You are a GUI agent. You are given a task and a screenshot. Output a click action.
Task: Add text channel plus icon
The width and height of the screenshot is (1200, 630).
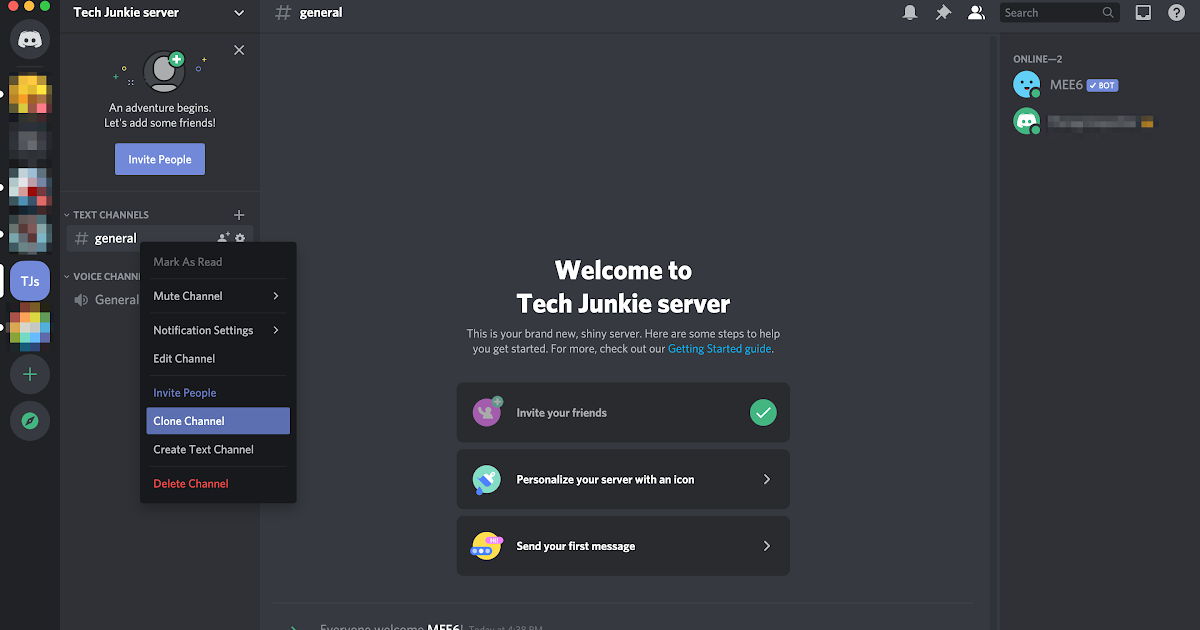(x=239, y=215)
